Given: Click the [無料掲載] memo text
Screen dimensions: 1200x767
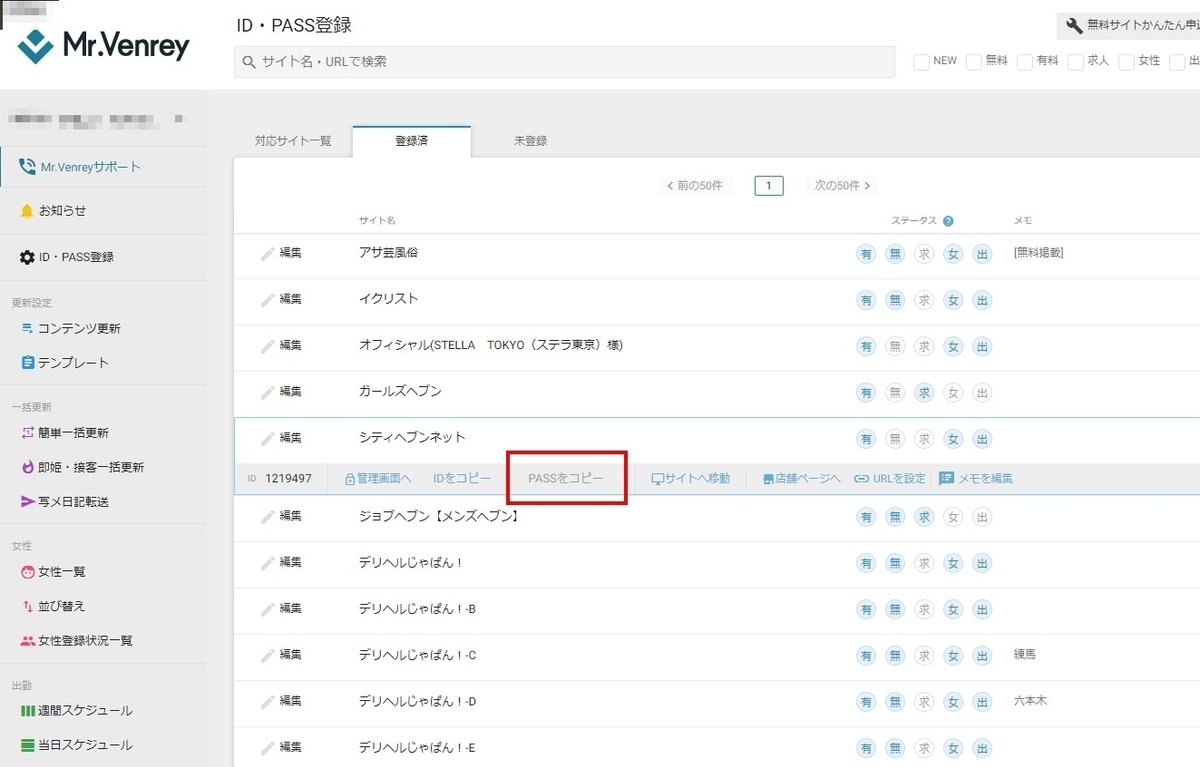Looking at the screenshot, I should (1039, 253).
